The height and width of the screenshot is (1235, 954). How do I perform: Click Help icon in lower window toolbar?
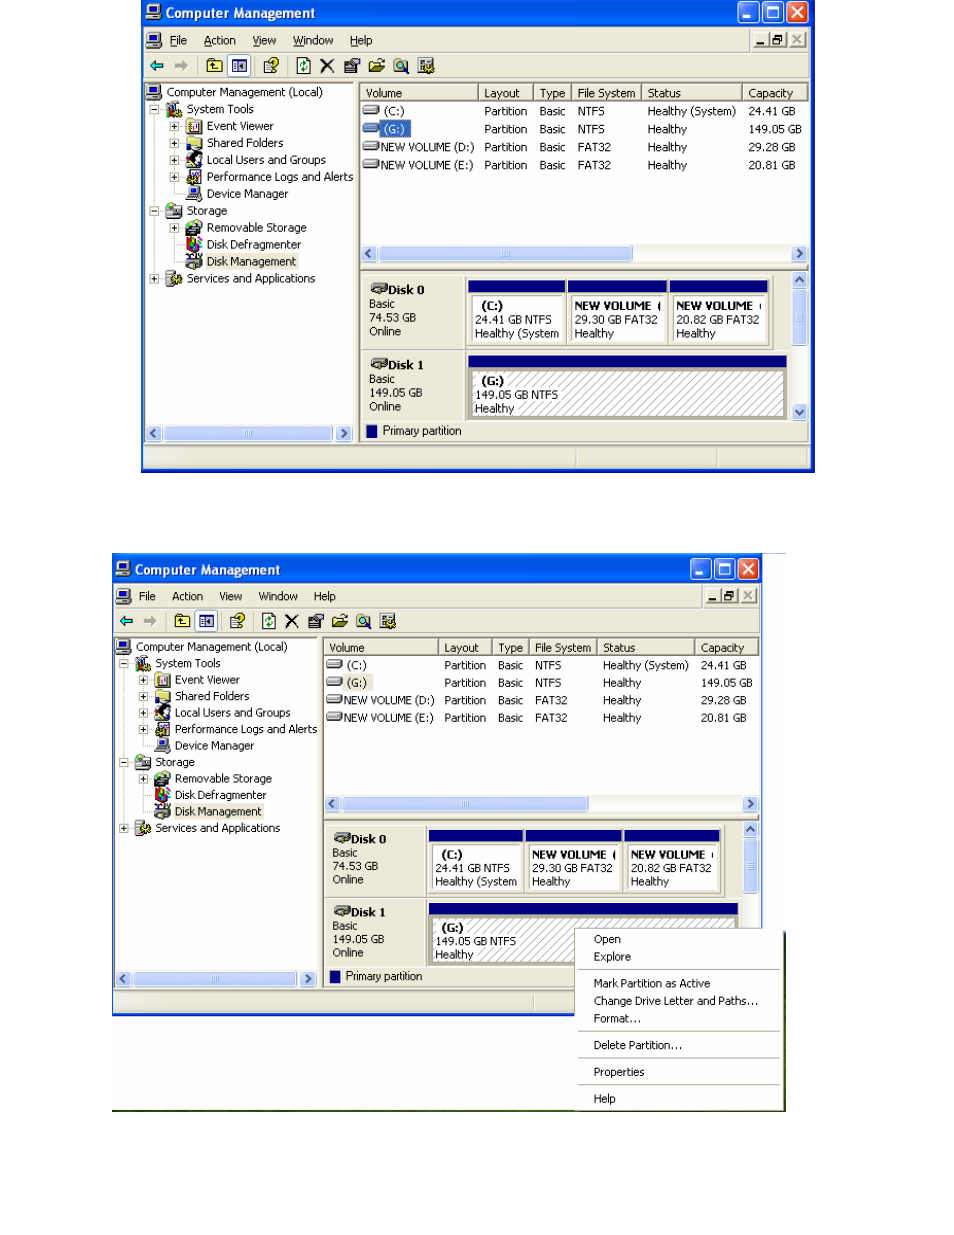237,621
